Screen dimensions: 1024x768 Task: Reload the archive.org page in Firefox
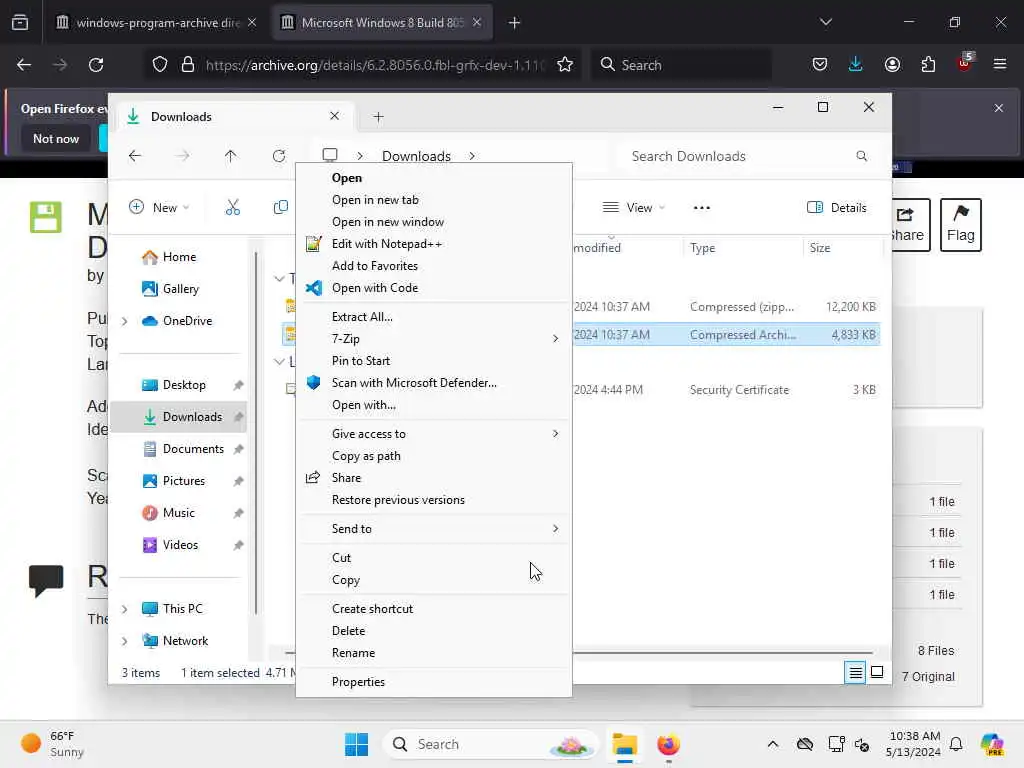(96, 65)
